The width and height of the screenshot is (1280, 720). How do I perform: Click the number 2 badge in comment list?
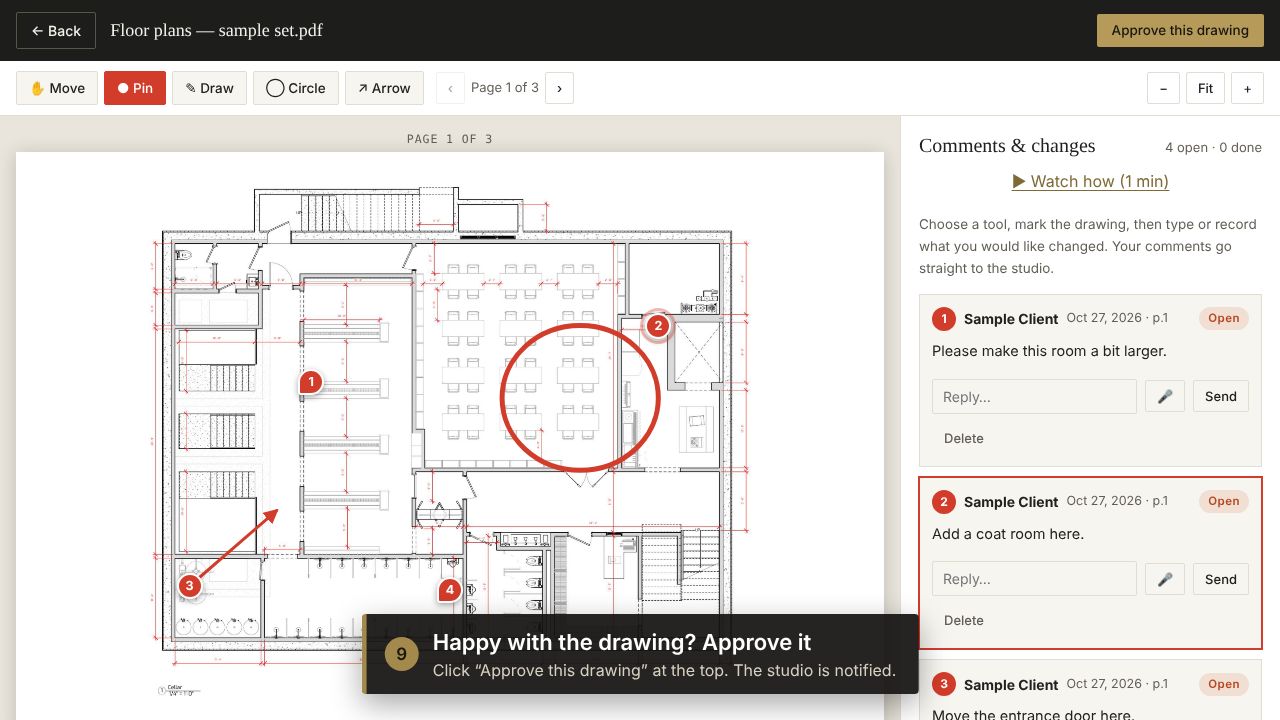[x=944, y=502]
